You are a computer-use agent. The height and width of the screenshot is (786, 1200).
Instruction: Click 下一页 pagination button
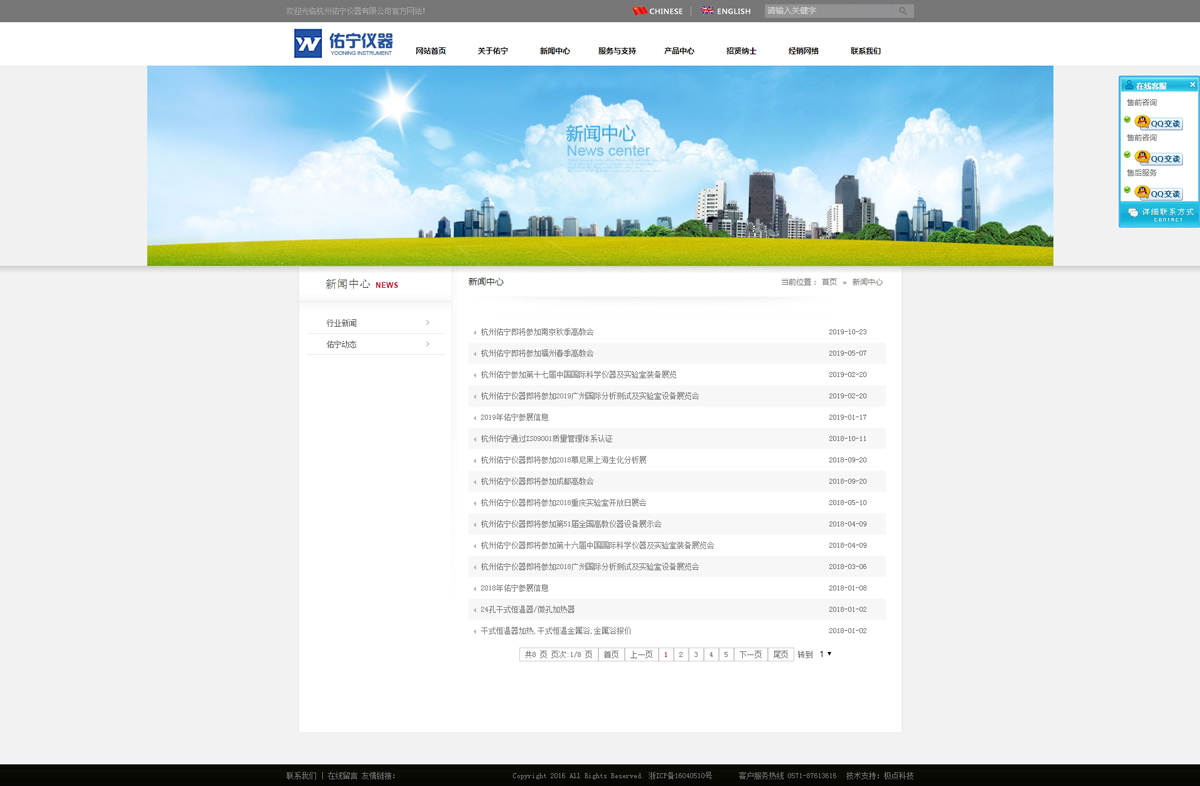pos(750,654)
